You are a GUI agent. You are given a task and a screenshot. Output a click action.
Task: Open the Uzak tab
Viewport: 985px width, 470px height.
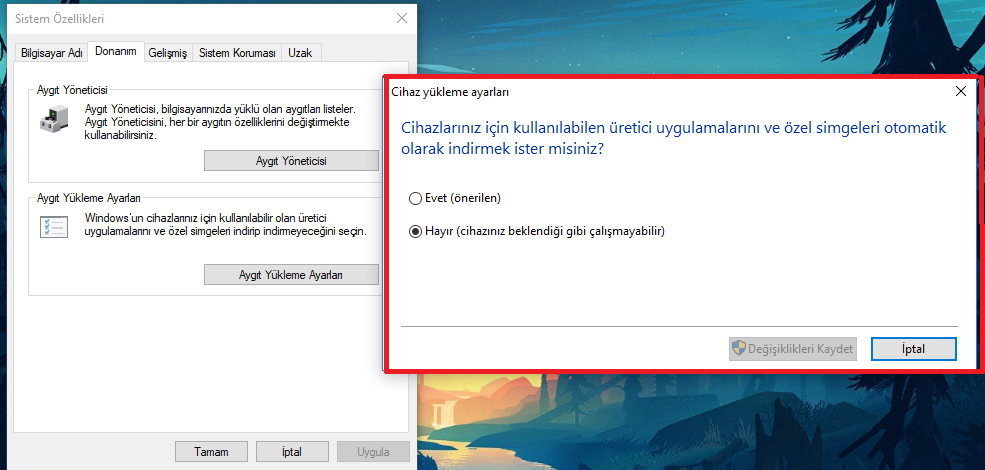point(300,53)
